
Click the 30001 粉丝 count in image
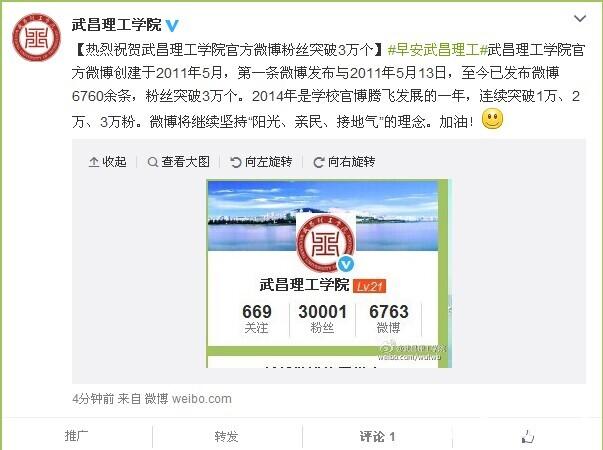tap(322, 319)
